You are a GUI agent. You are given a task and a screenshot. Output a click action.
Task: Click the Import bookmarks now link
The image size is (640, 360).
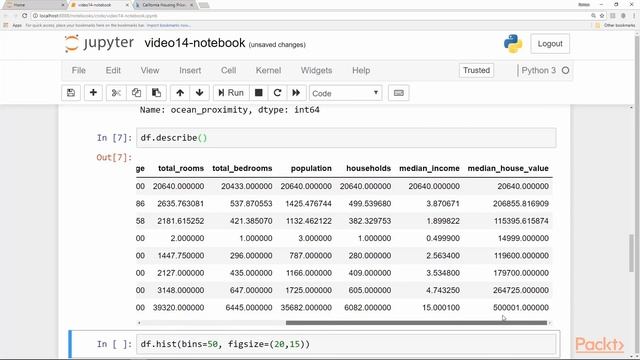pos(169,25)
